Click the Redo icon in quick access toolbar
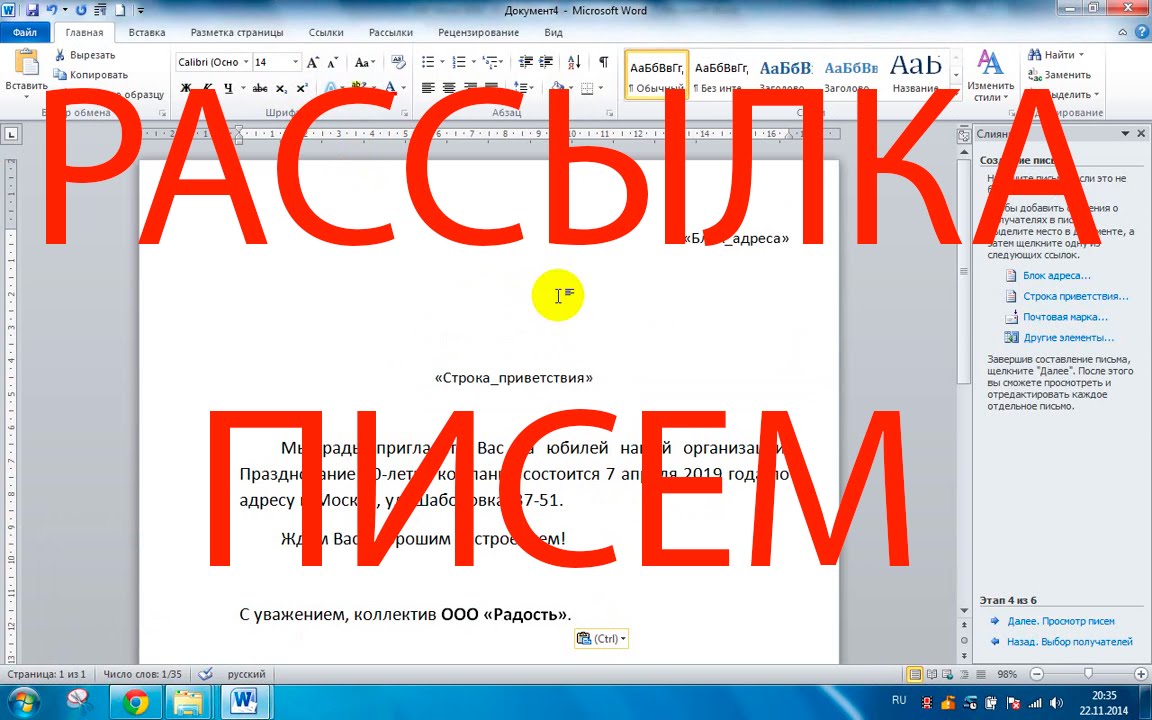Viewport: 1152px width, 720px height. (82, 10)
